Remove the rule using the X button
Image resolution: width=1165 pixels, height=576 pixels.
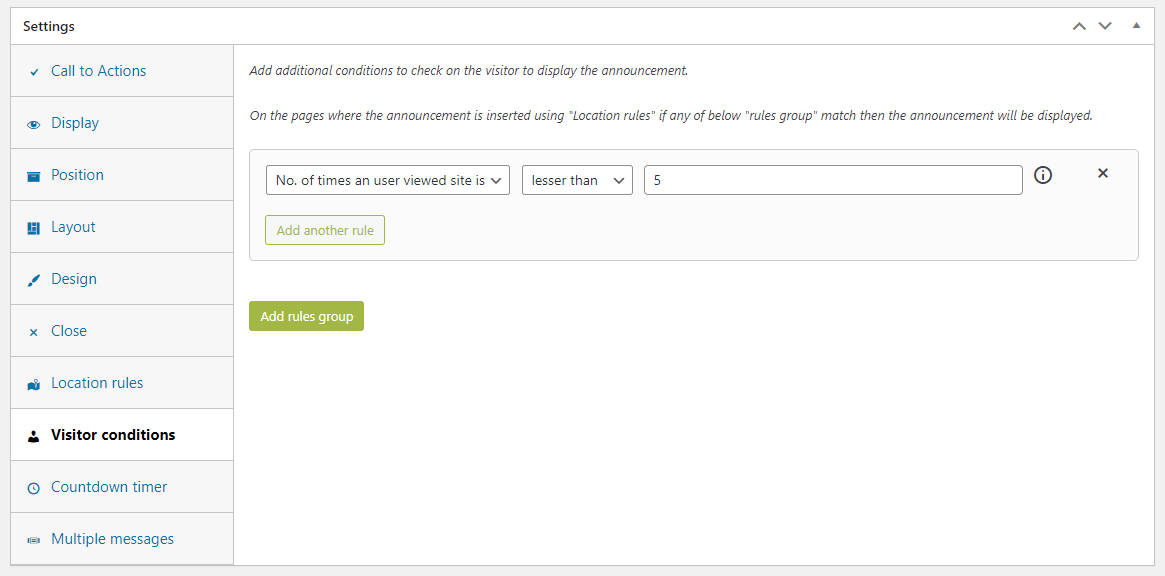(x=1102, y=172)
